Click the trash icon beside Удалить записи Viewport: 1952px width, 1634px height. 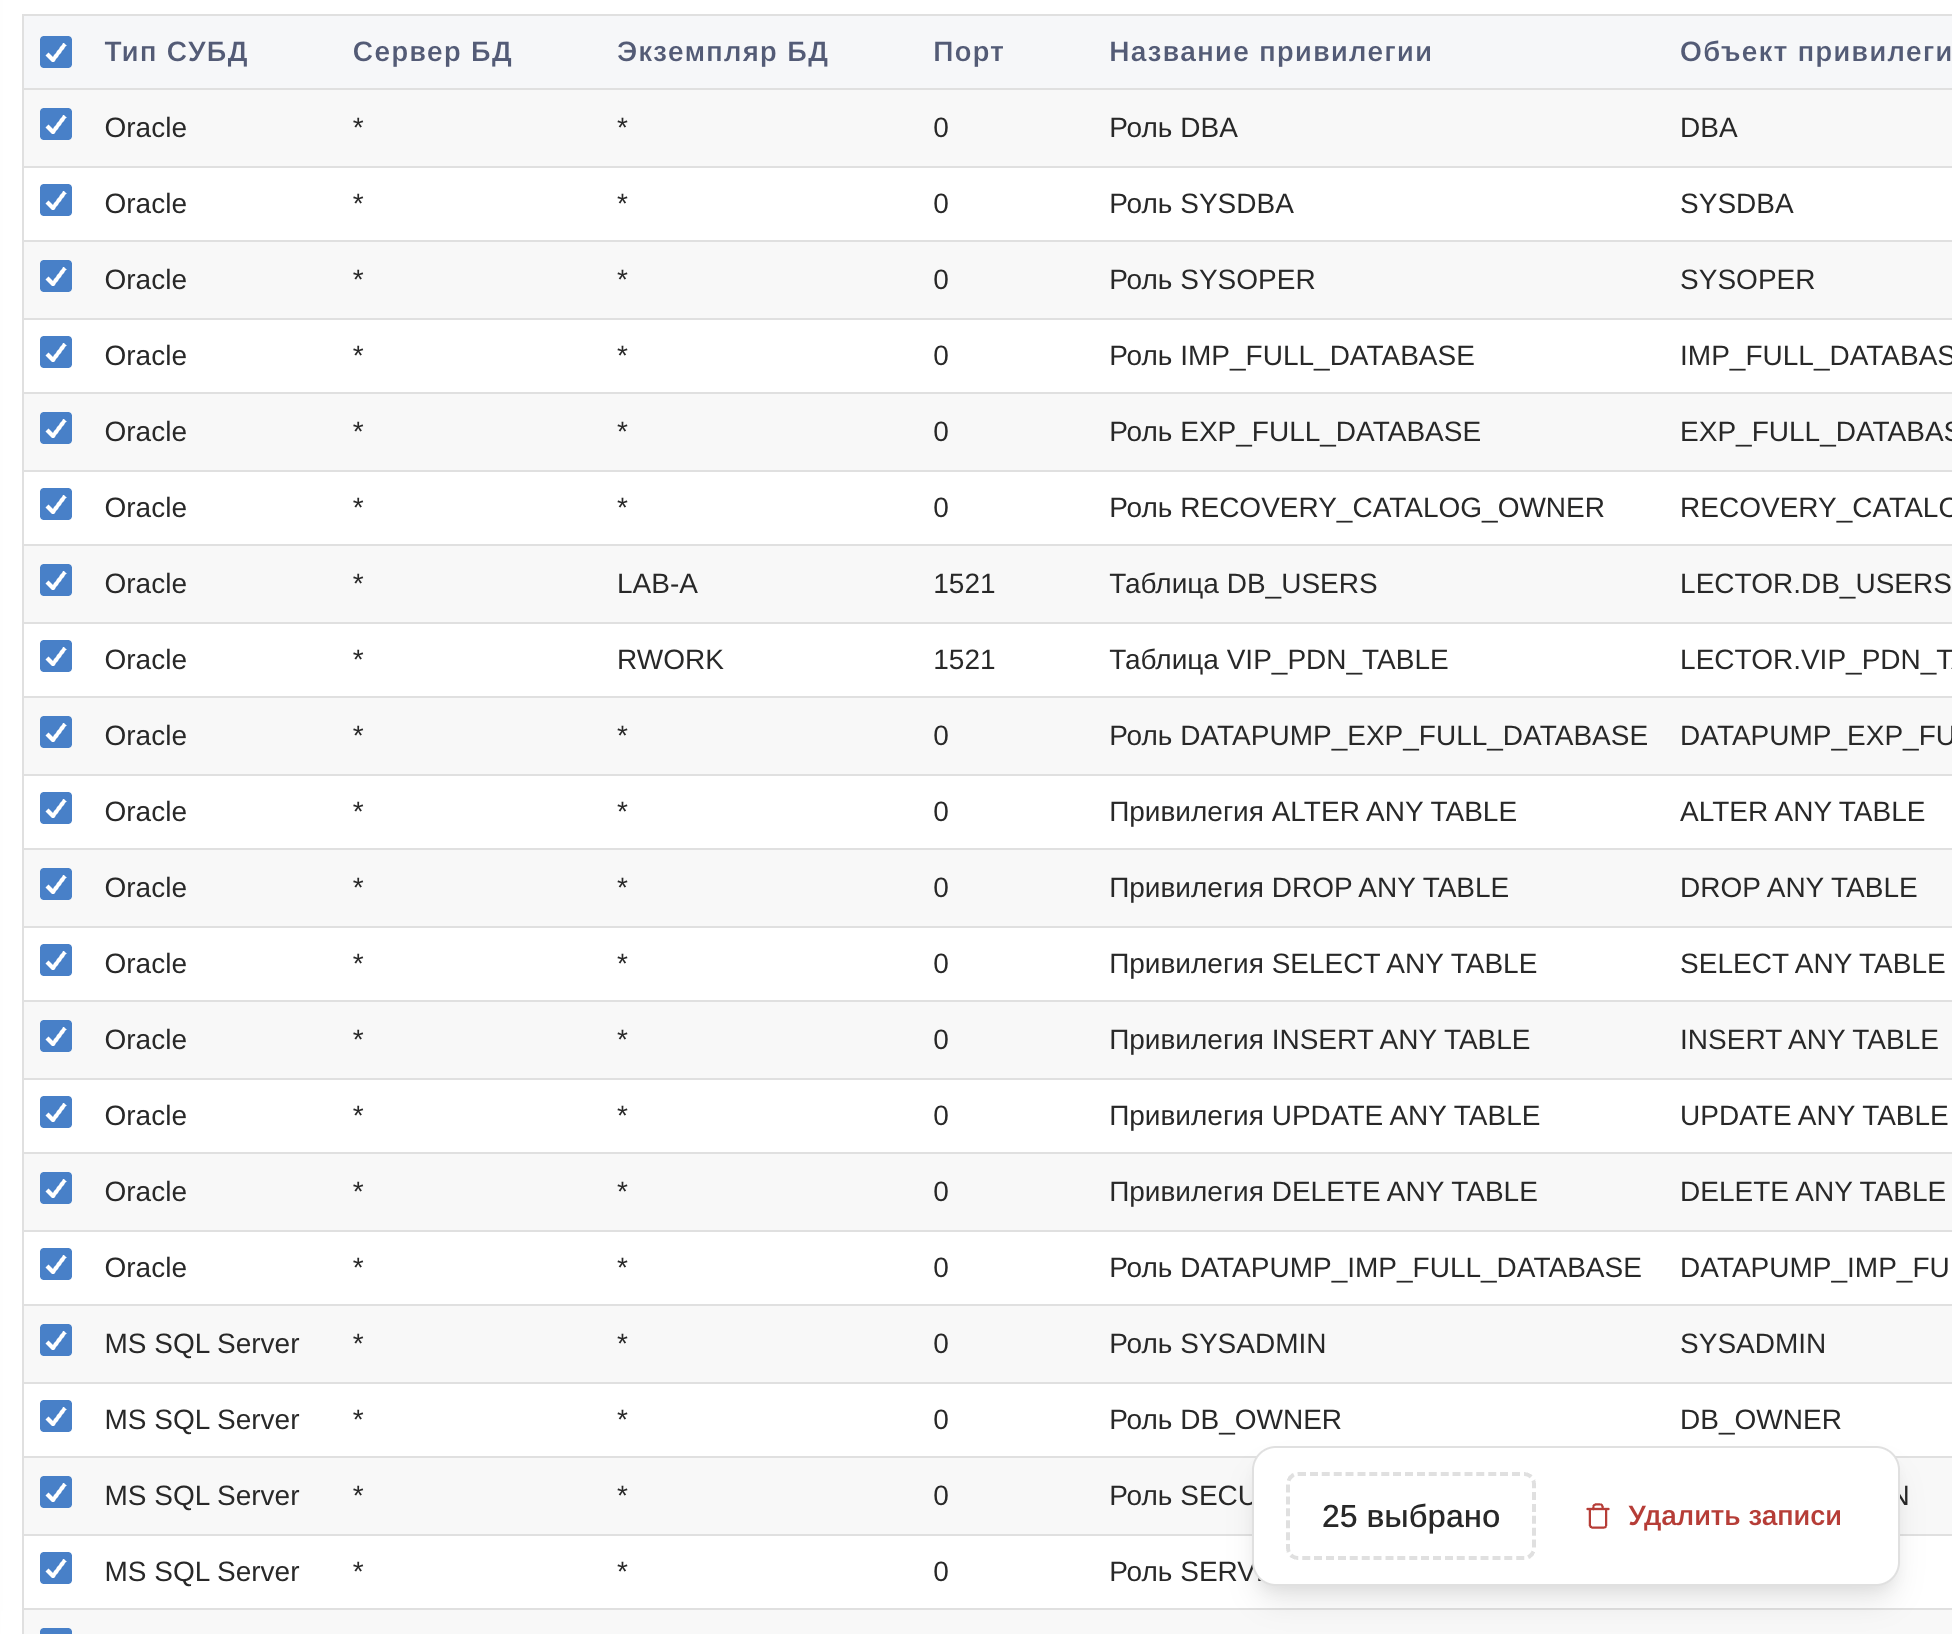[x=1597, y=1516]
